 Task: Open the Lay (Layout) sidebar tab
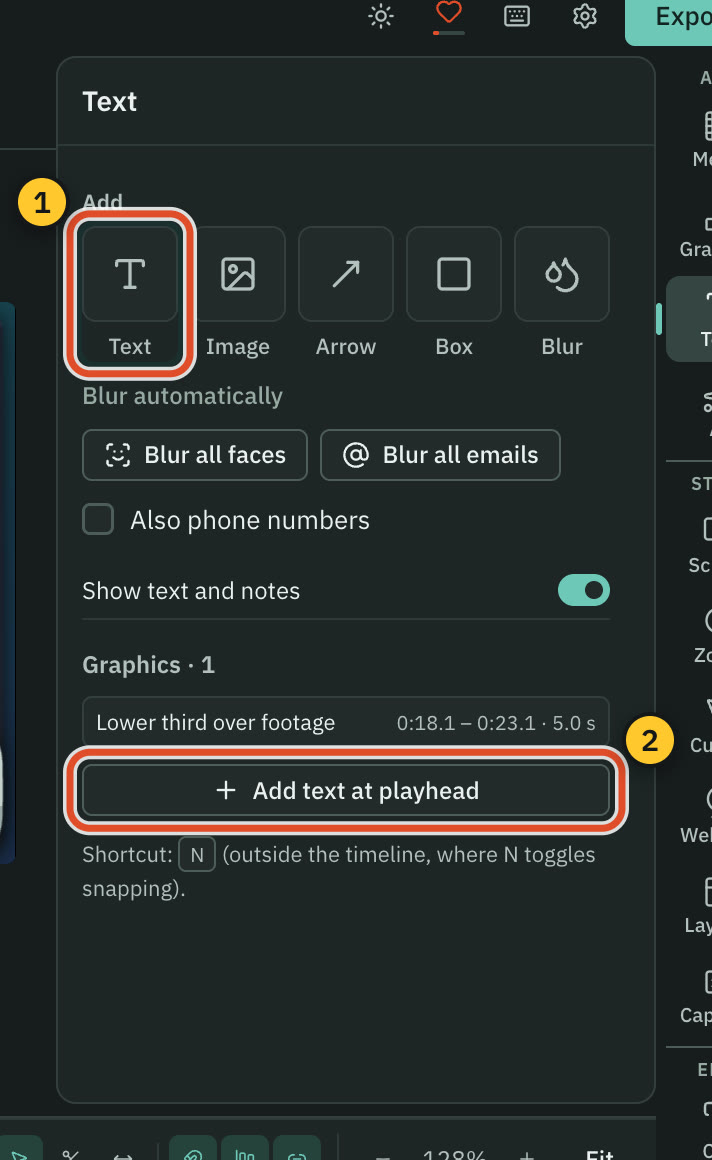[697, 907]
